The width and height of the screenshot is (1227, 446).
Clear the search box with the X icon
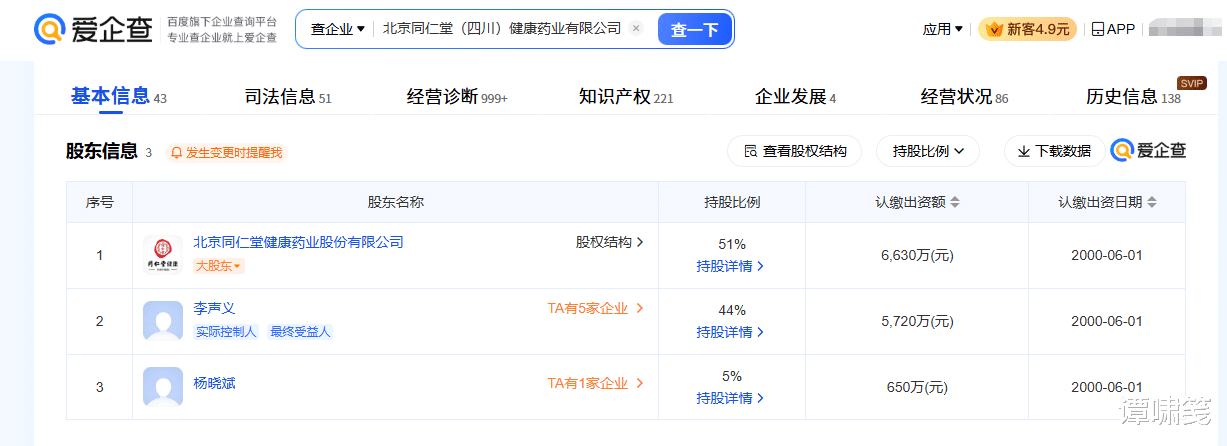point(636,29)
